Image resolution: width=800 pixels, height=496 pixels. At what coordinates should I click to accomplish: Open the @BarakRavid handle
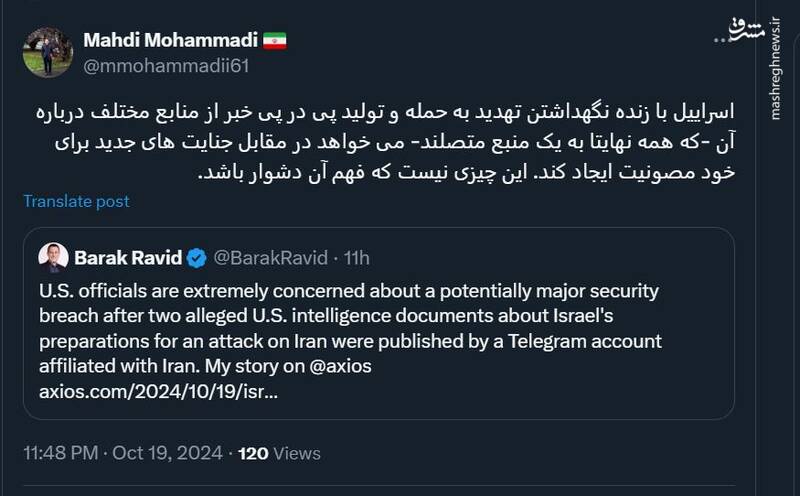[x=270, y=259]
